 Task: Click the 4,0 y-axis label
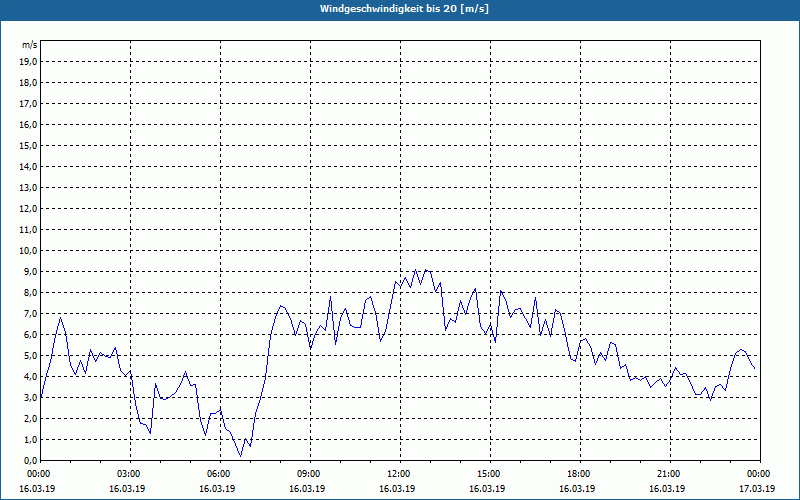click(x=31, y=376)
